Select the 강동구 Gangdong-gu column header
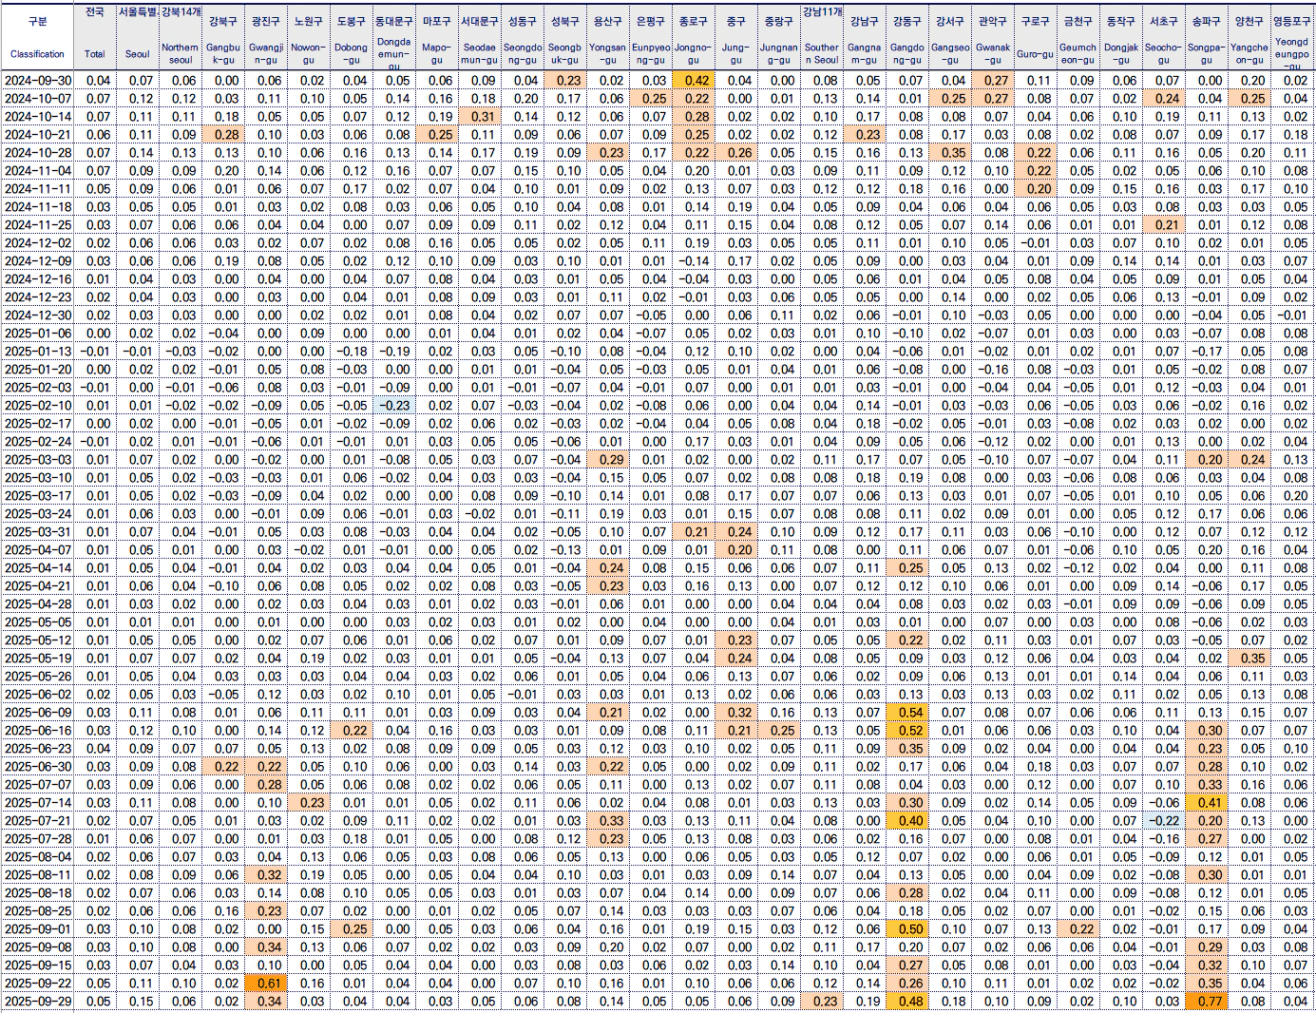Image resolution: width=1316 pixels, height=1013 pixels. pos(907,37)
